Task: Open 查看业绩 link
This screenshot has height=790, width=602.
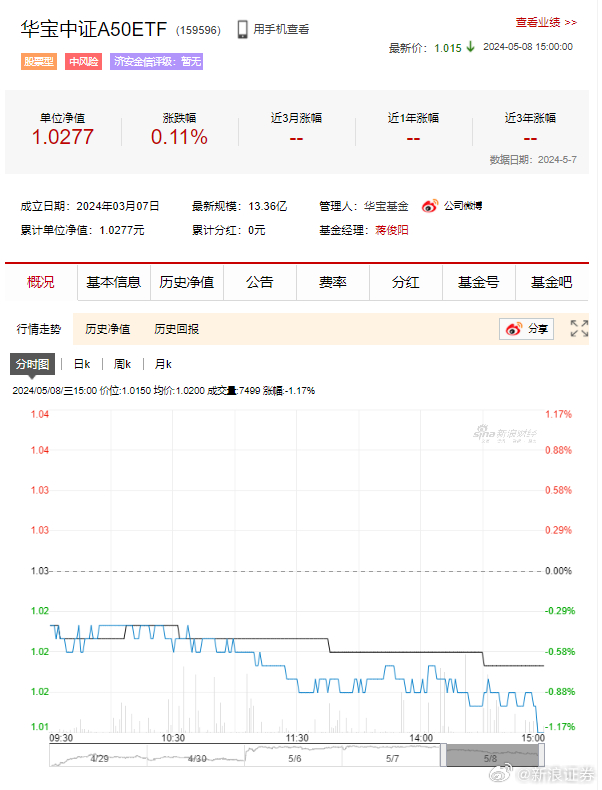Action: coord(546,23)
